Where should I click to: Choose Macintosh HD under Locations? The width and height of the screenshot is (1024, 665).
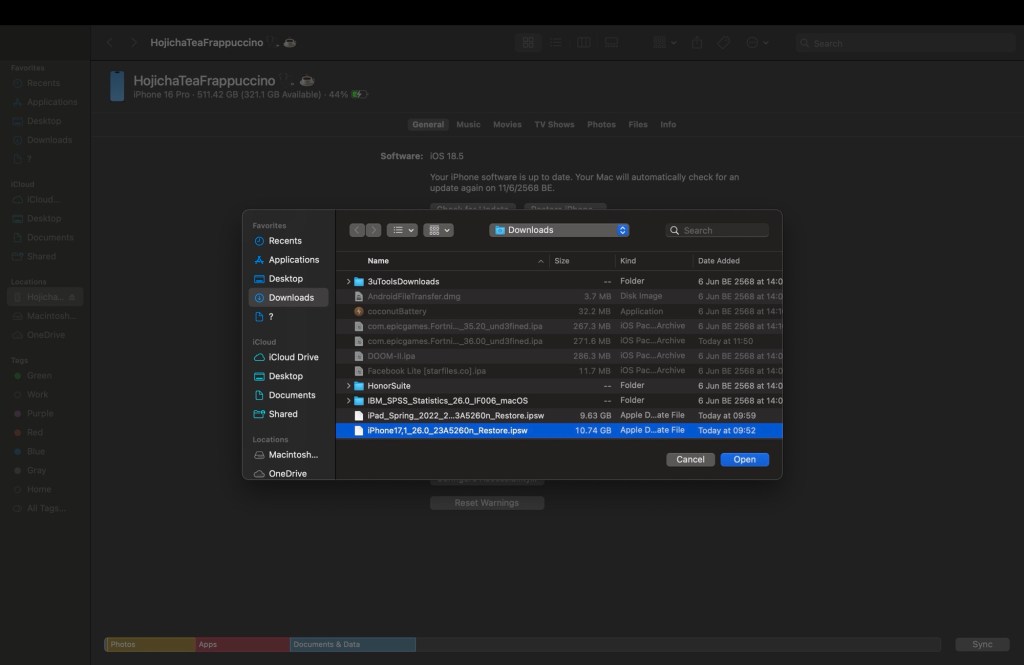(293, 455)
